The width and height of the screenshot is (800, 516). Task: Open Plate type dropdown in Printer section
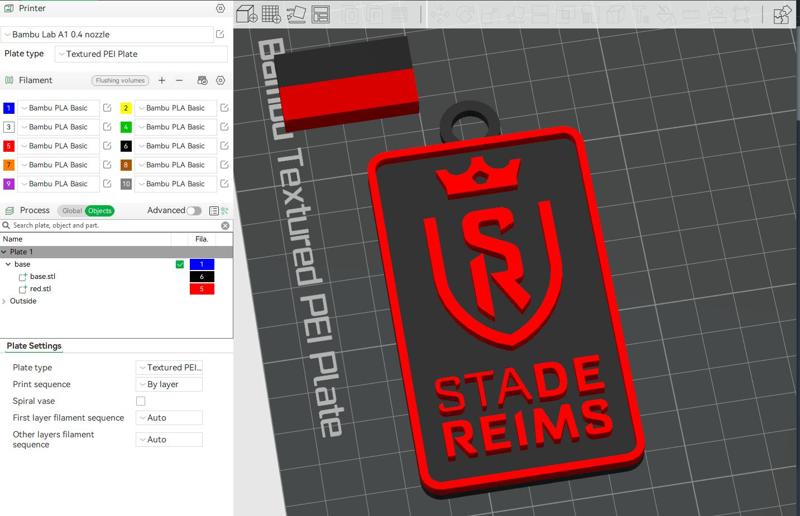(x=141, y=54)
